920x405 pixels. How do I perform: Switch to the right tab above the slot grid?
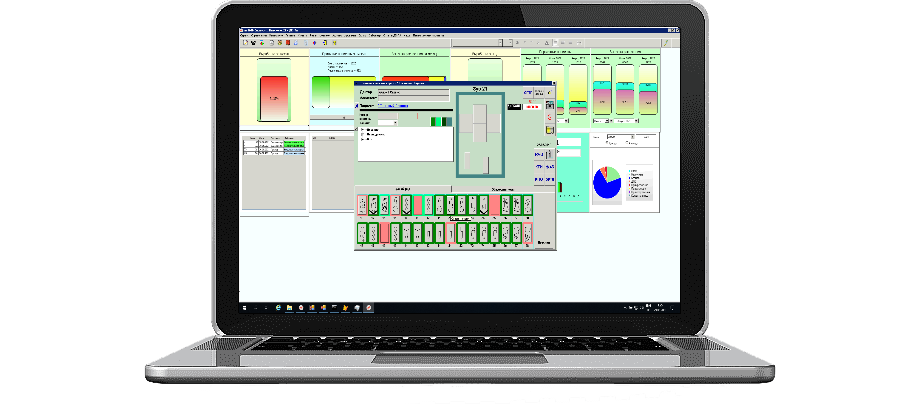[x=502, y=188]
